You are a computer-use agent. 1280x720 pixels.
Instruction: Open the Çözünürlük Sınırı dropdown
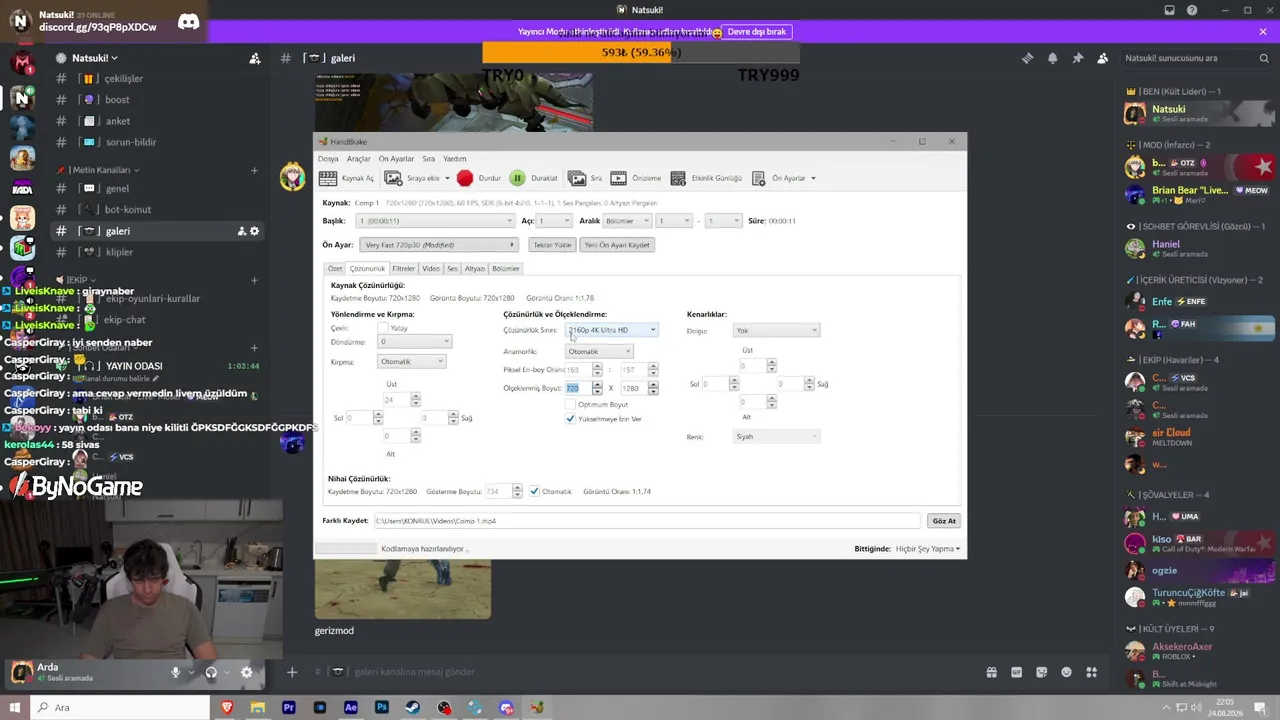[x=612, y=330]
